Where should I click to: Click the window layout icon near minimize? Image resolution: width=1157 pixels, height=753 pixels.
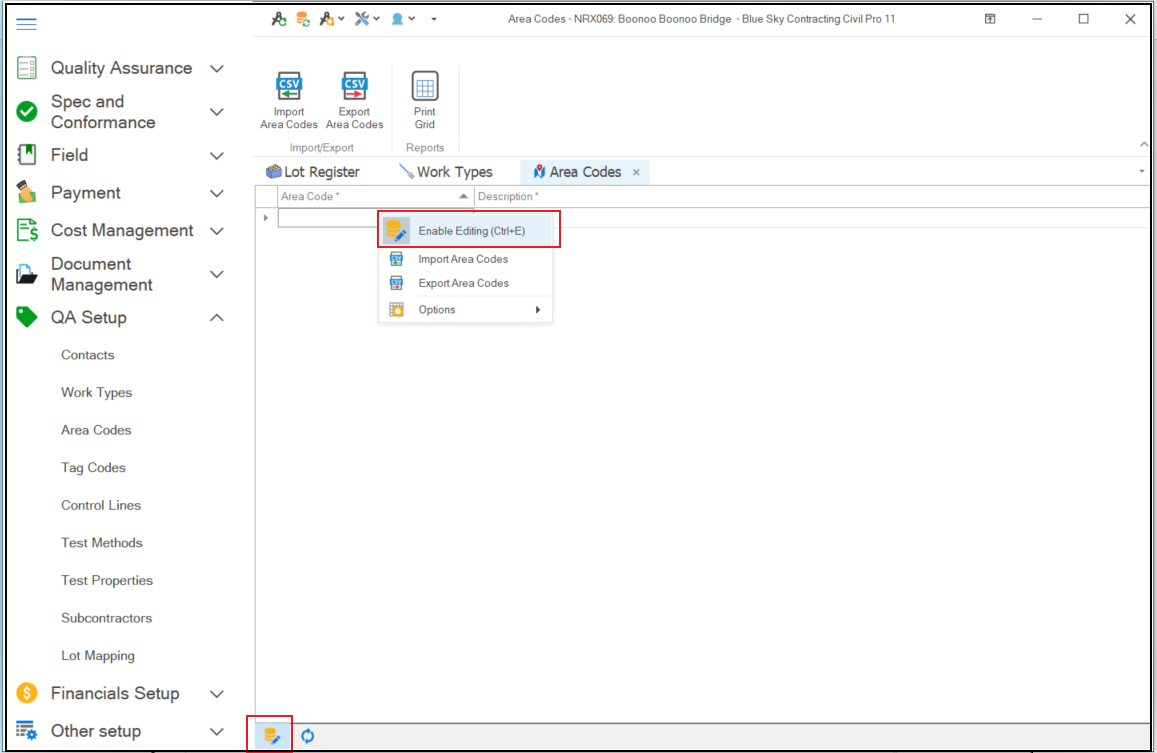(x=989, y=18)
